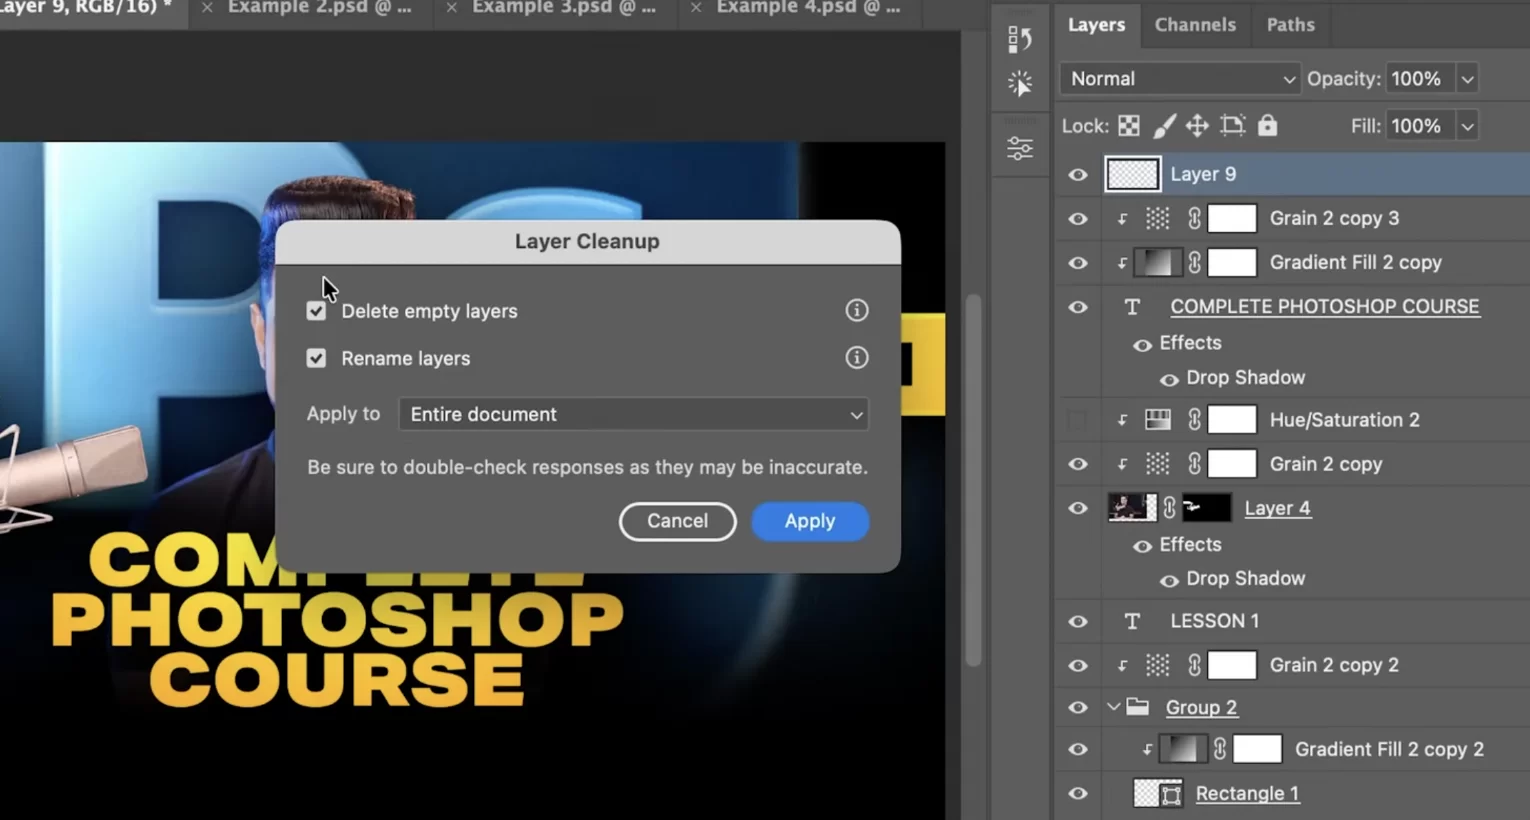This screenshot has height=820, width=1530.
Task: Show info for Rename layers
Action: click(x=857, y=357)
